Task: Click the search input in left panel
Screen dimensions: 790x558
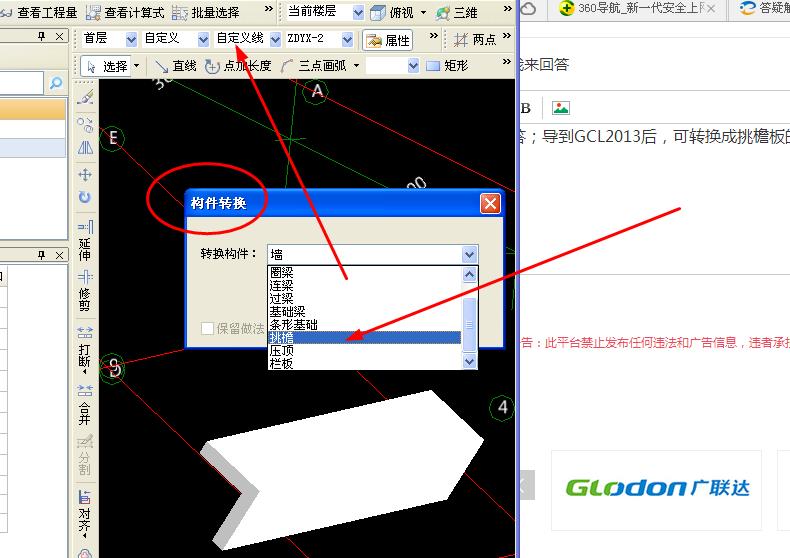Action: point(22,83)
